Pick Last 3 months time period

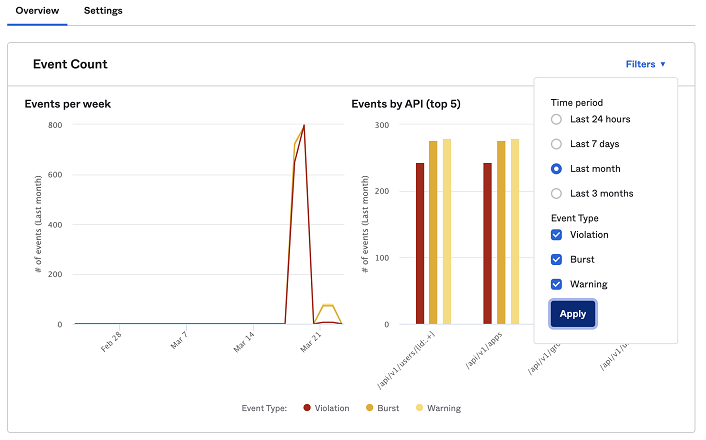[x=557, y=193]
